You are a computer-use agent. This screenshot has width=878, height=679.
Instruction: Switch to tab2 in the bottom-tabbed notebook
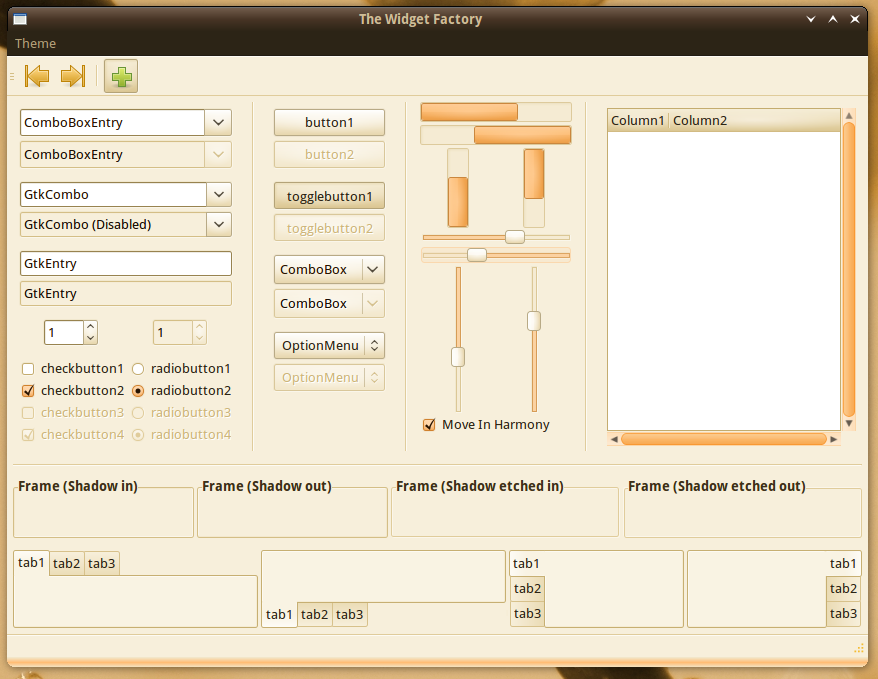pos(314,615)
